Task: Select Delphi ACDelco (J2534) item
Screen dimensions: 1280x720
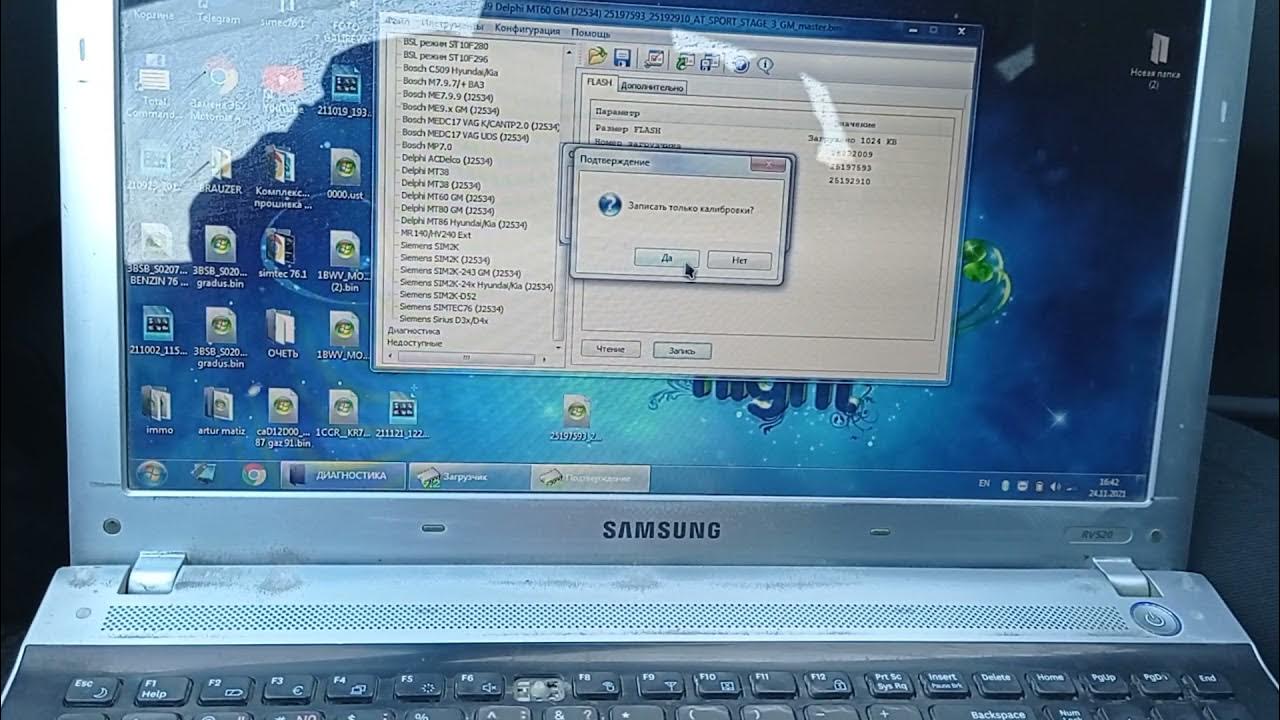Action: [447, 159]
